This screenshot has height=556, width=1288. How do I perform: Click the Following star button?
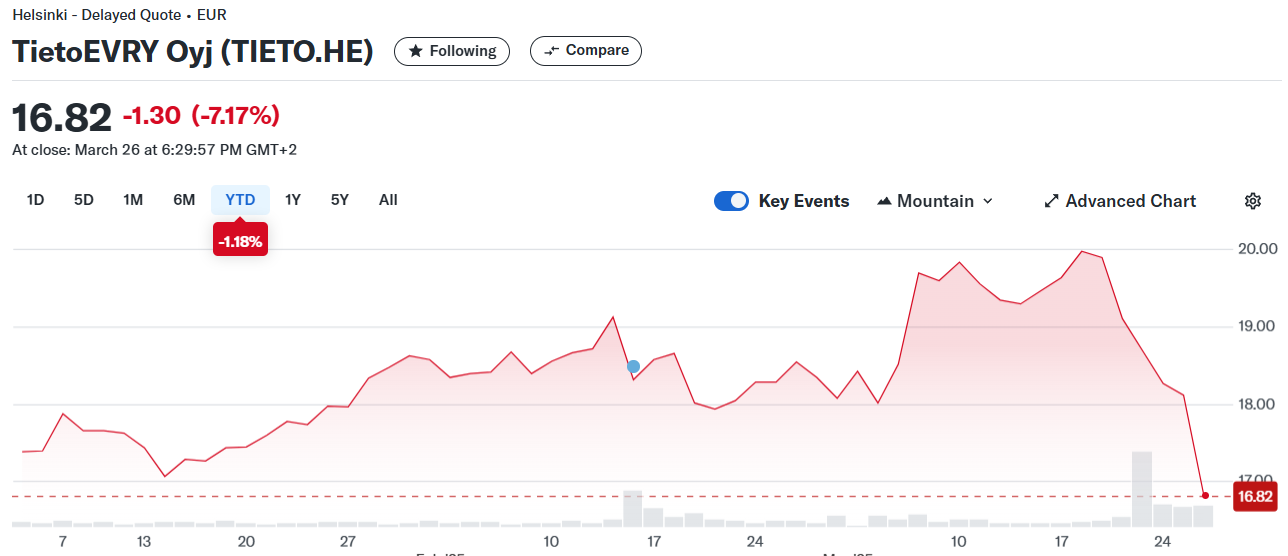(x=452, y=51)
